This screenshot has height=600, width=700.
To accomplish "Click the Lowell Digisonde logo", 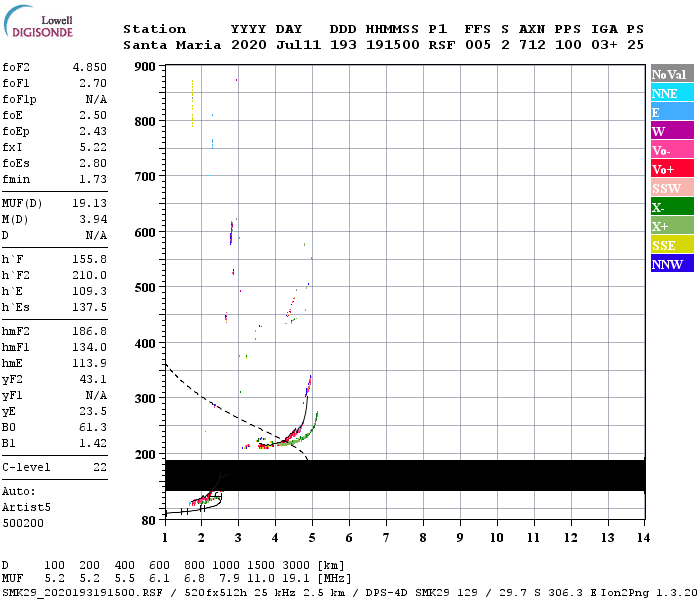I will point(38,21).
